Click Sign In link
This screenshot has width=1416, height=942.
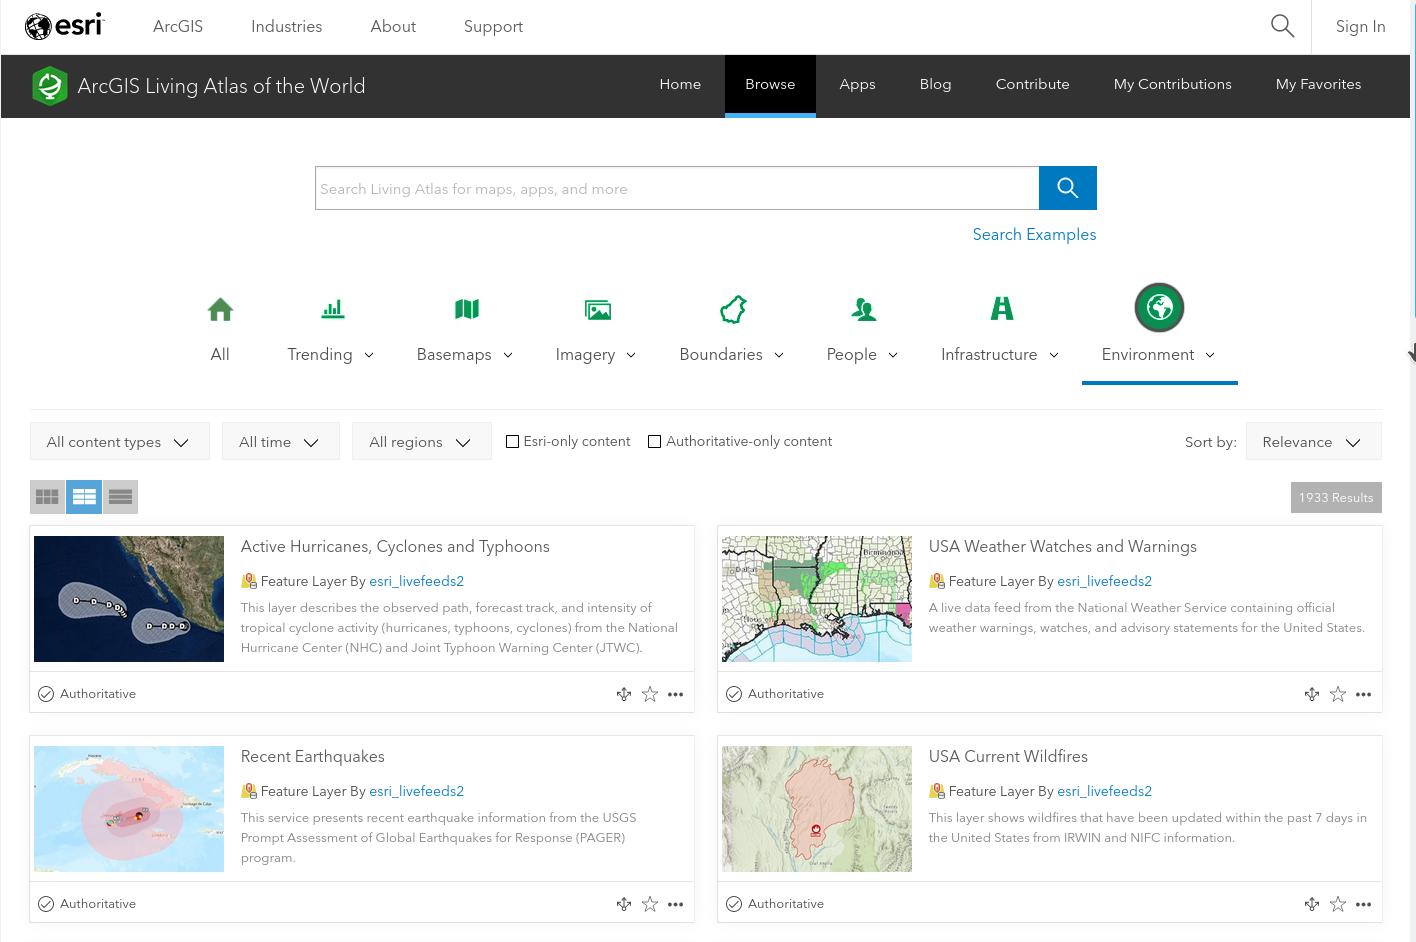tap(1360, 27)
